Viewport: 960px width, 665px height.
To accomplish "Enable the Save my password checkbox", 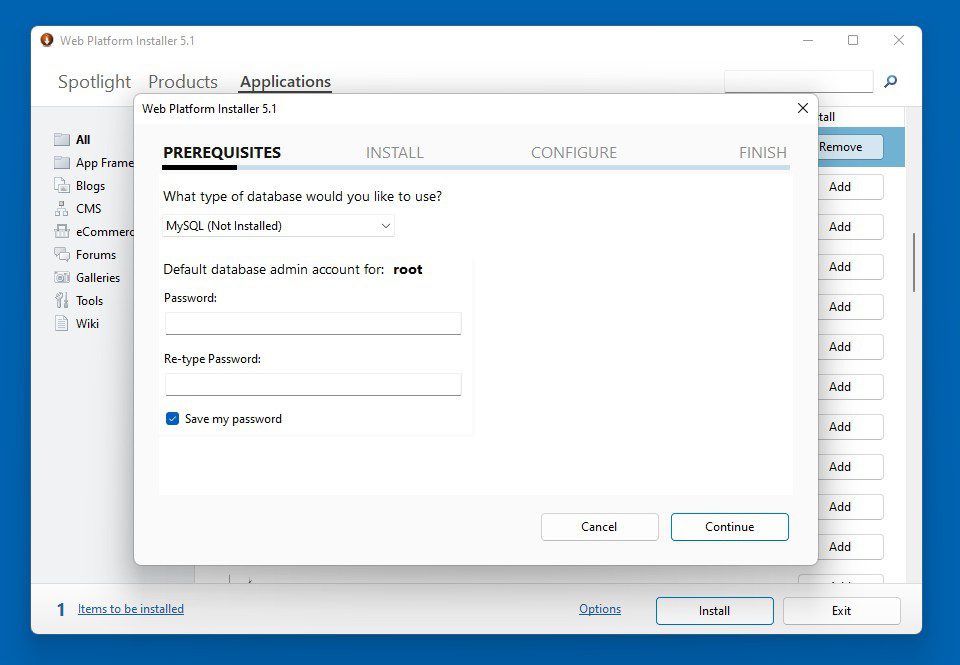I will [172, 419].
